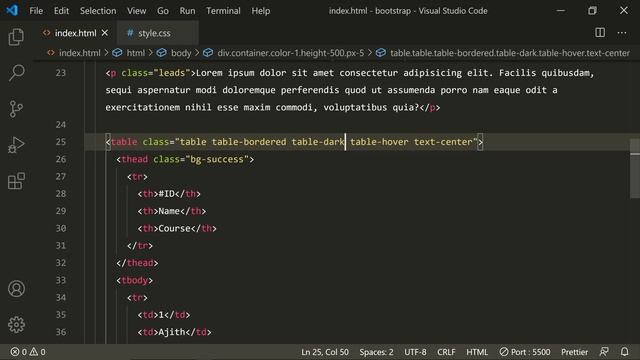The image size is (640, 360).
Task: Click the "table-bordered" class name
Action: (249, 142)
